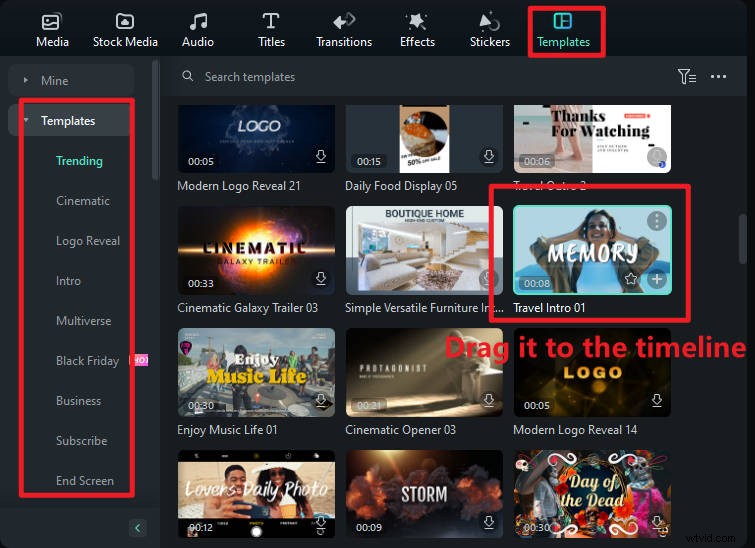The image size is (755, 548).
Task: Add Travel Intro 01 with plus icon
Action: (657, 279)
